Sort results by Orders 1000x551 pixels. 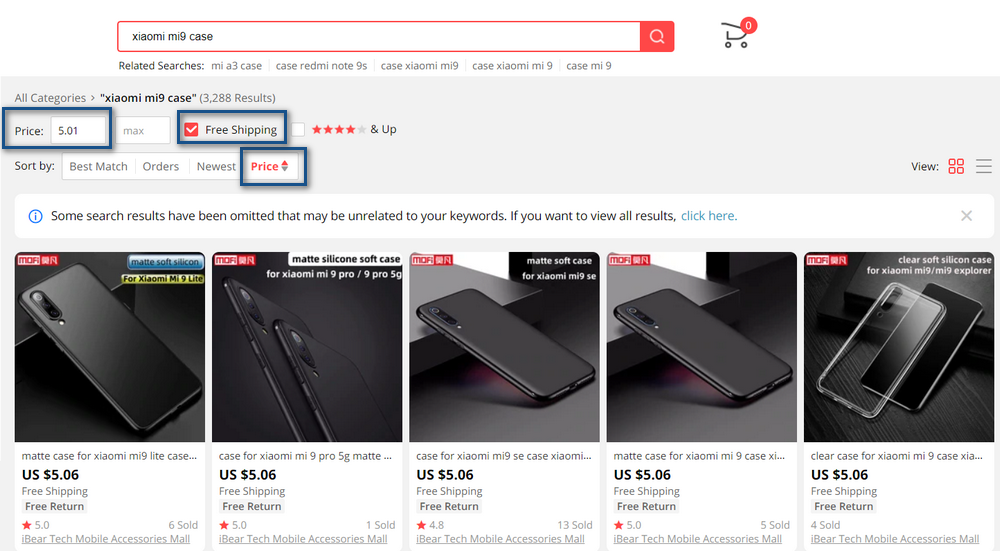tap(160, 167)
